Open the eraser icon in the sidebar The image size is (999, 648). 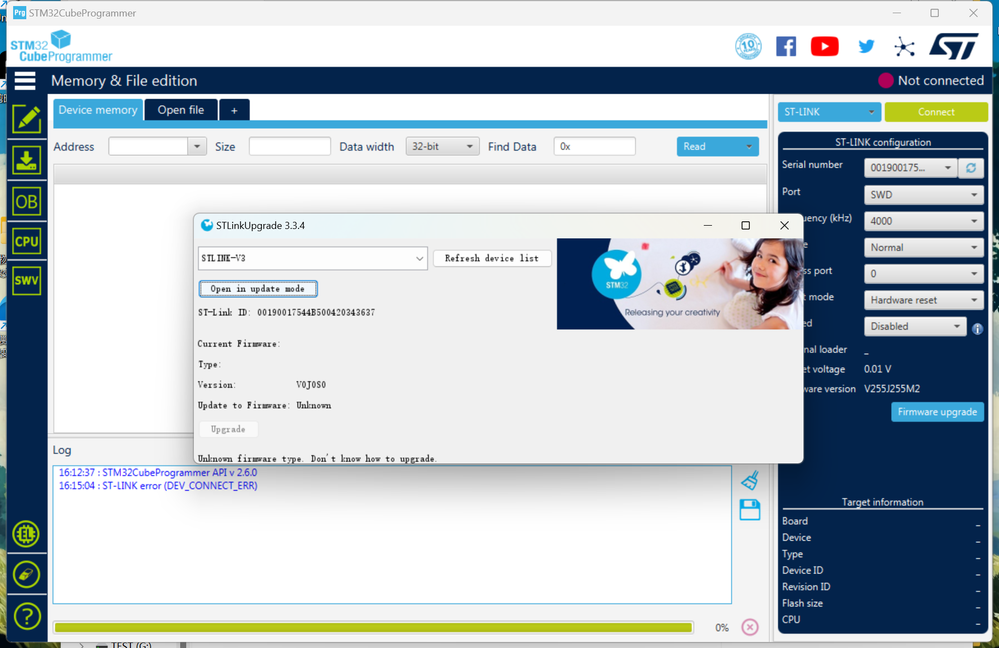[x=26, y=575]
